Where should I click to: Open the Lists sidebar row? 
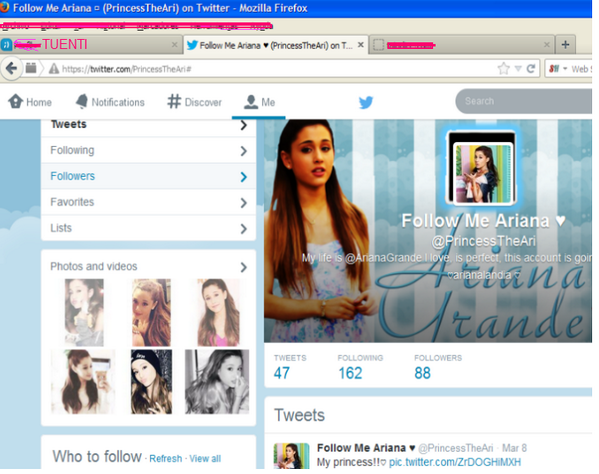pyautogui.click(x=149, y=228)
